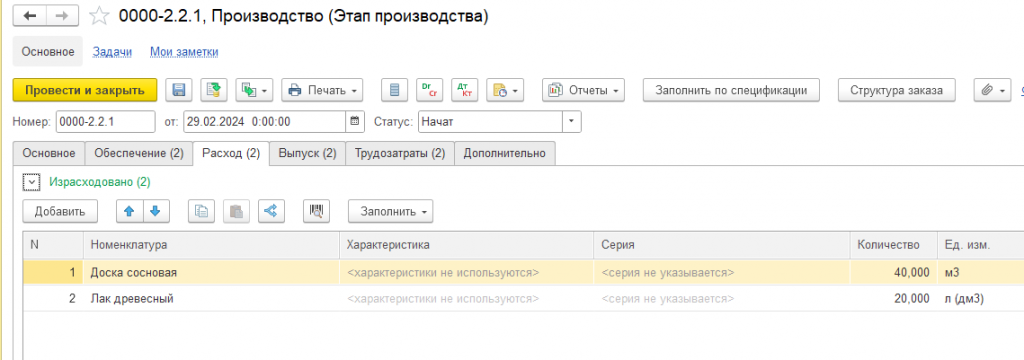Click the DrCr postings icon

(x=430, y=90)
